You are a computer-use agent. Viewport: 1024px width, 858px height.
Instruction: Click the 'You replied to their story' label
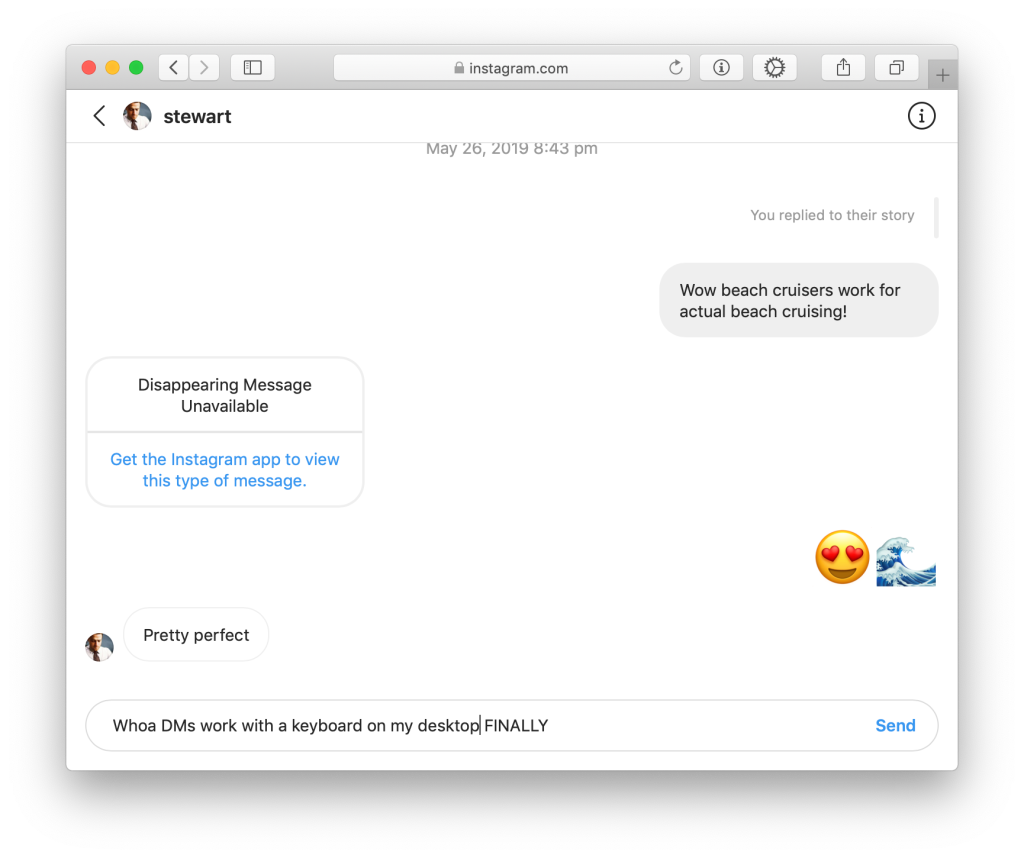pyautogui.click(x=832, y=215)
